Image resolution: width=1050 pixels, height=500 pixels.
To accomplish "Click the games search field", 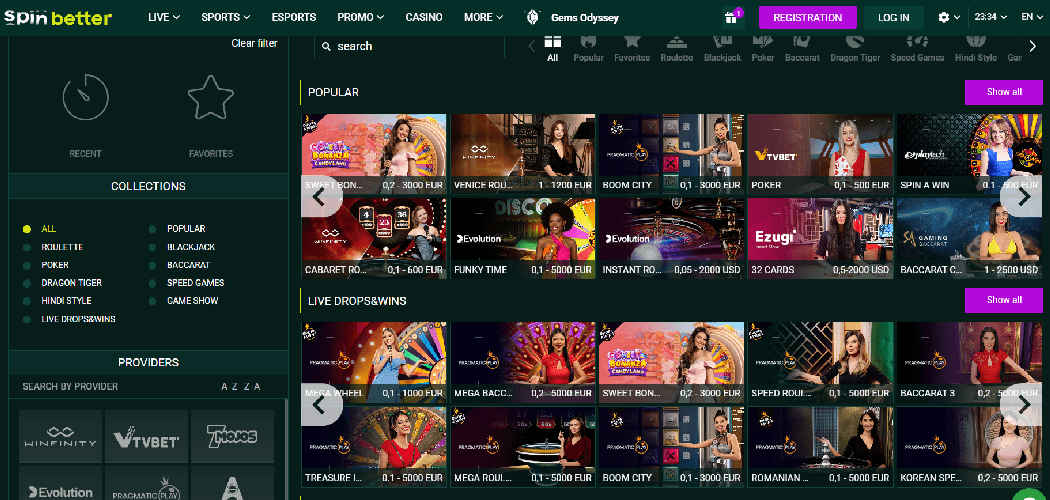I will click(x=415, y=46).
